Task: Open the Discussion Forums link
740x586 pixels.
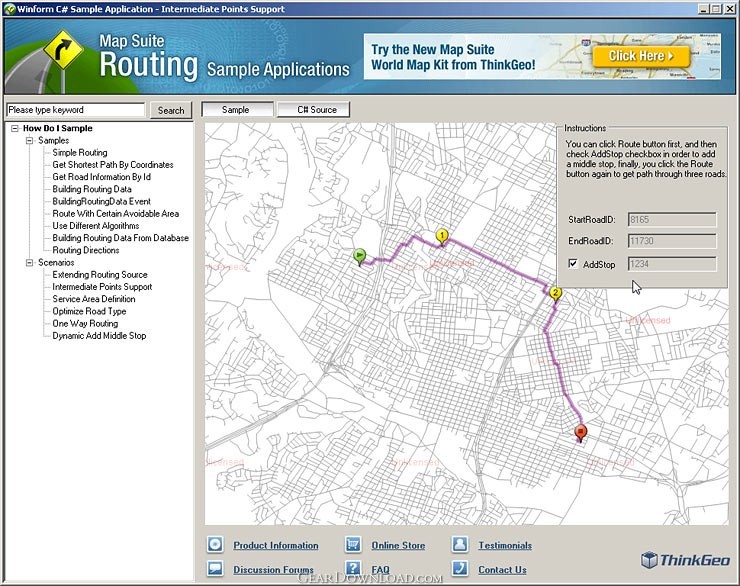Action: 273,569
